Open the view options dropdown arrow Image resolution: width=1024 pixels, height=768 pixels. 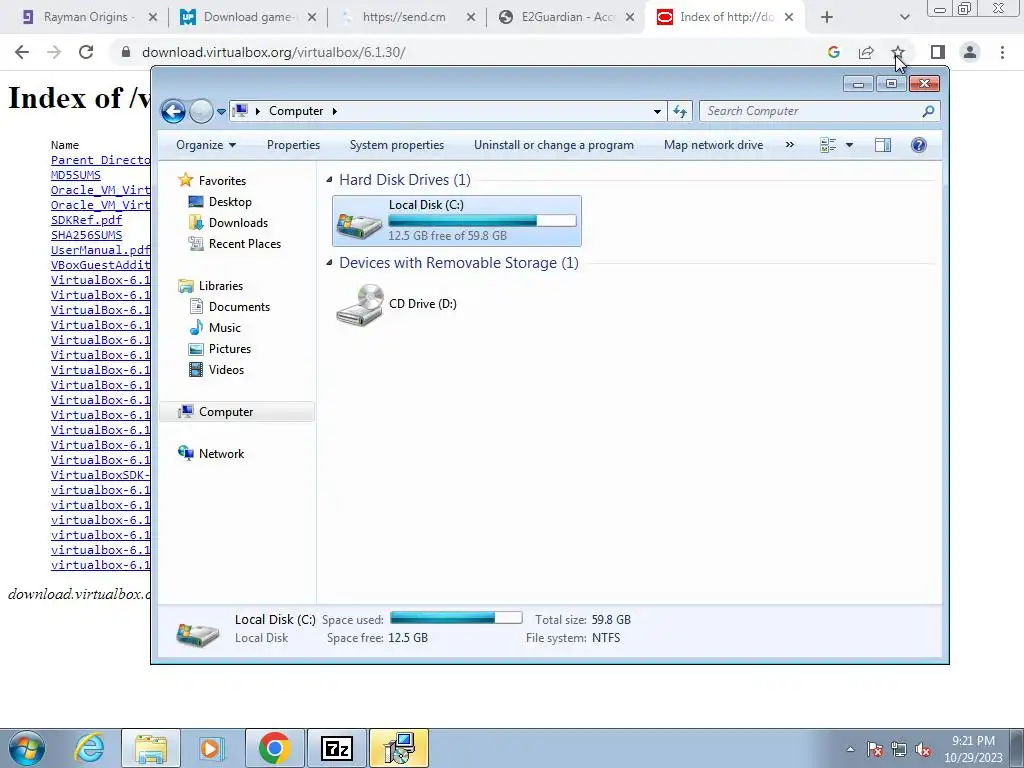(x=849, y=145)
